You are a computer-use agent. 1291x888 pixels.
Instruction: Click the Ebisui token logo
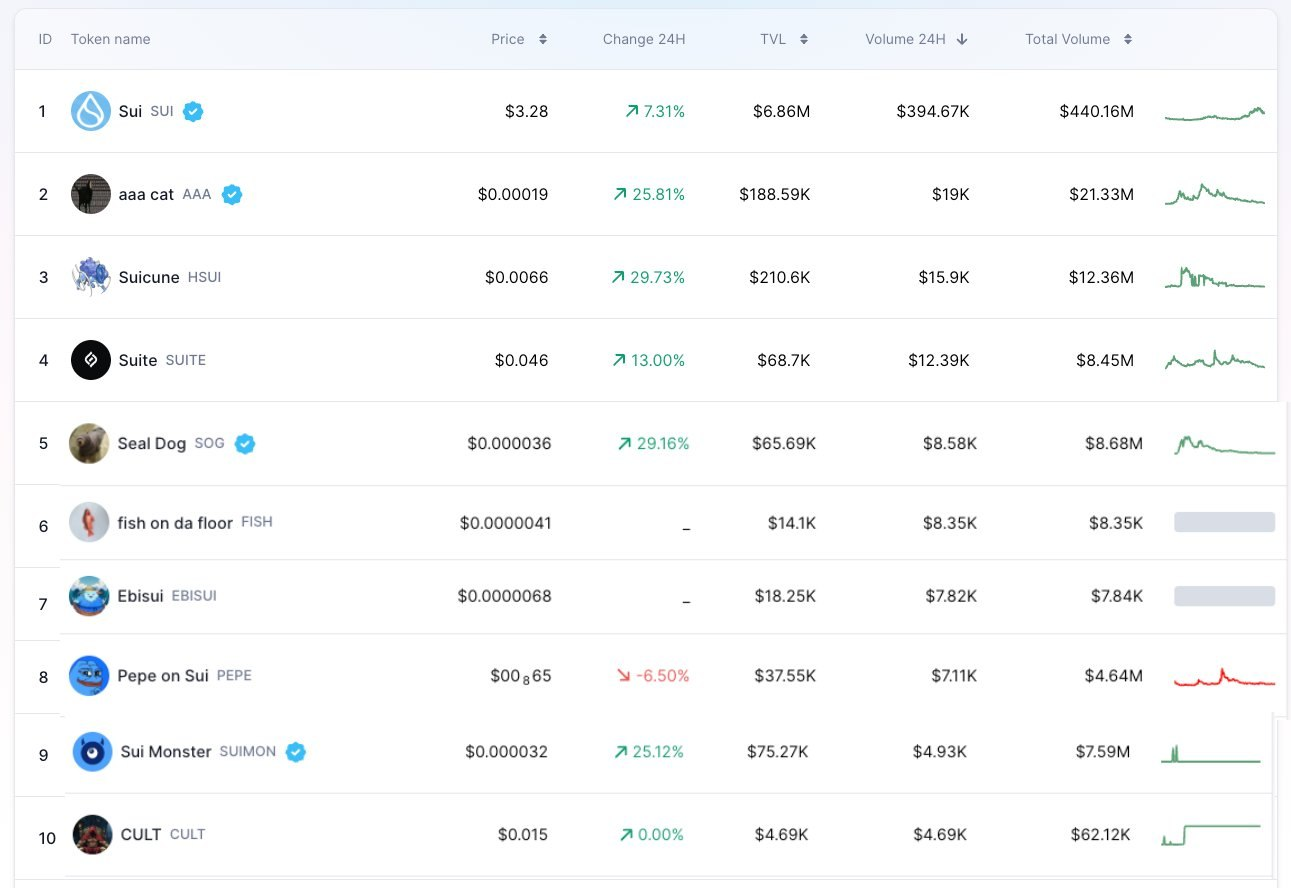click(89, 596)
